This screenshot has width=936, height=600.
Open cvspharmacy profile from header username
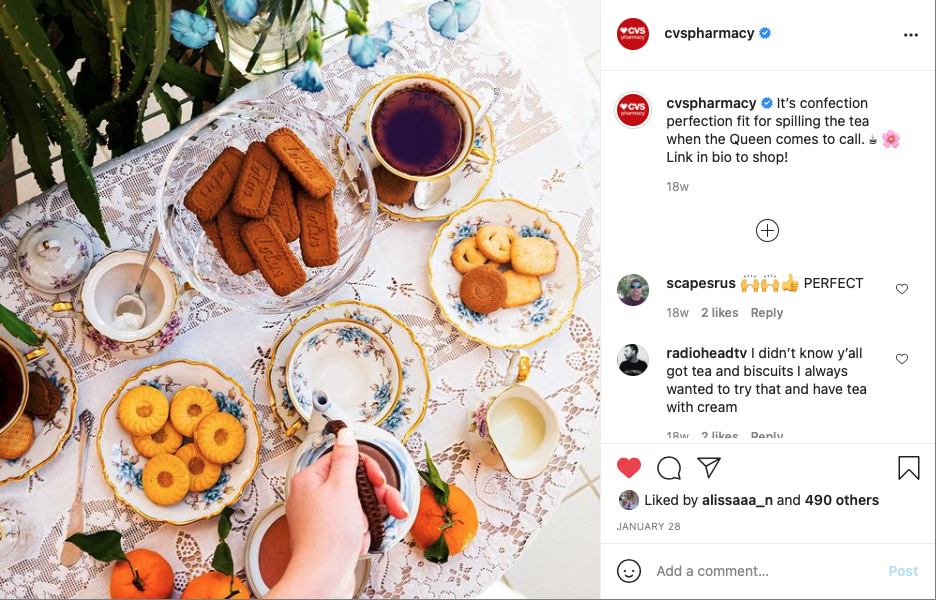(709, 33)
